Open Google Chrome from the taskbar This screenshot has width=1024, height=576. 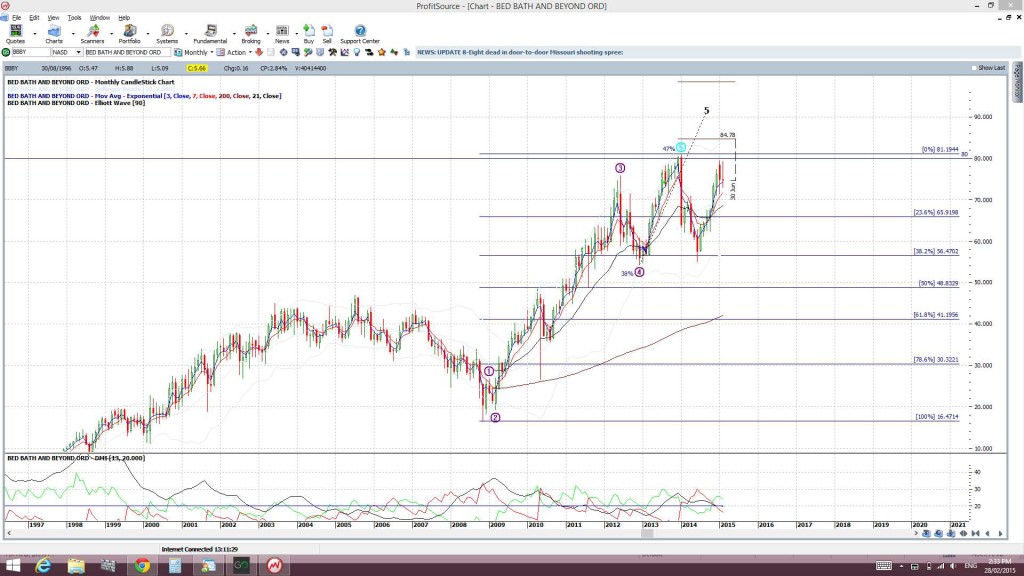142,566
